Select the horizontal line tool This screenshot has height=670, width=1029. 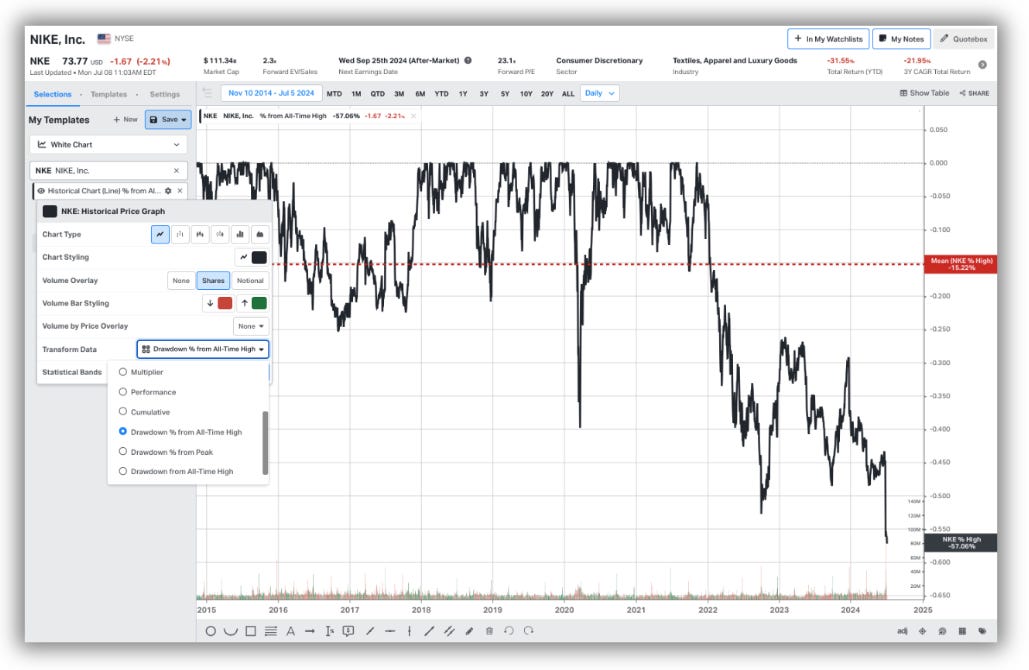click(390, 631)
